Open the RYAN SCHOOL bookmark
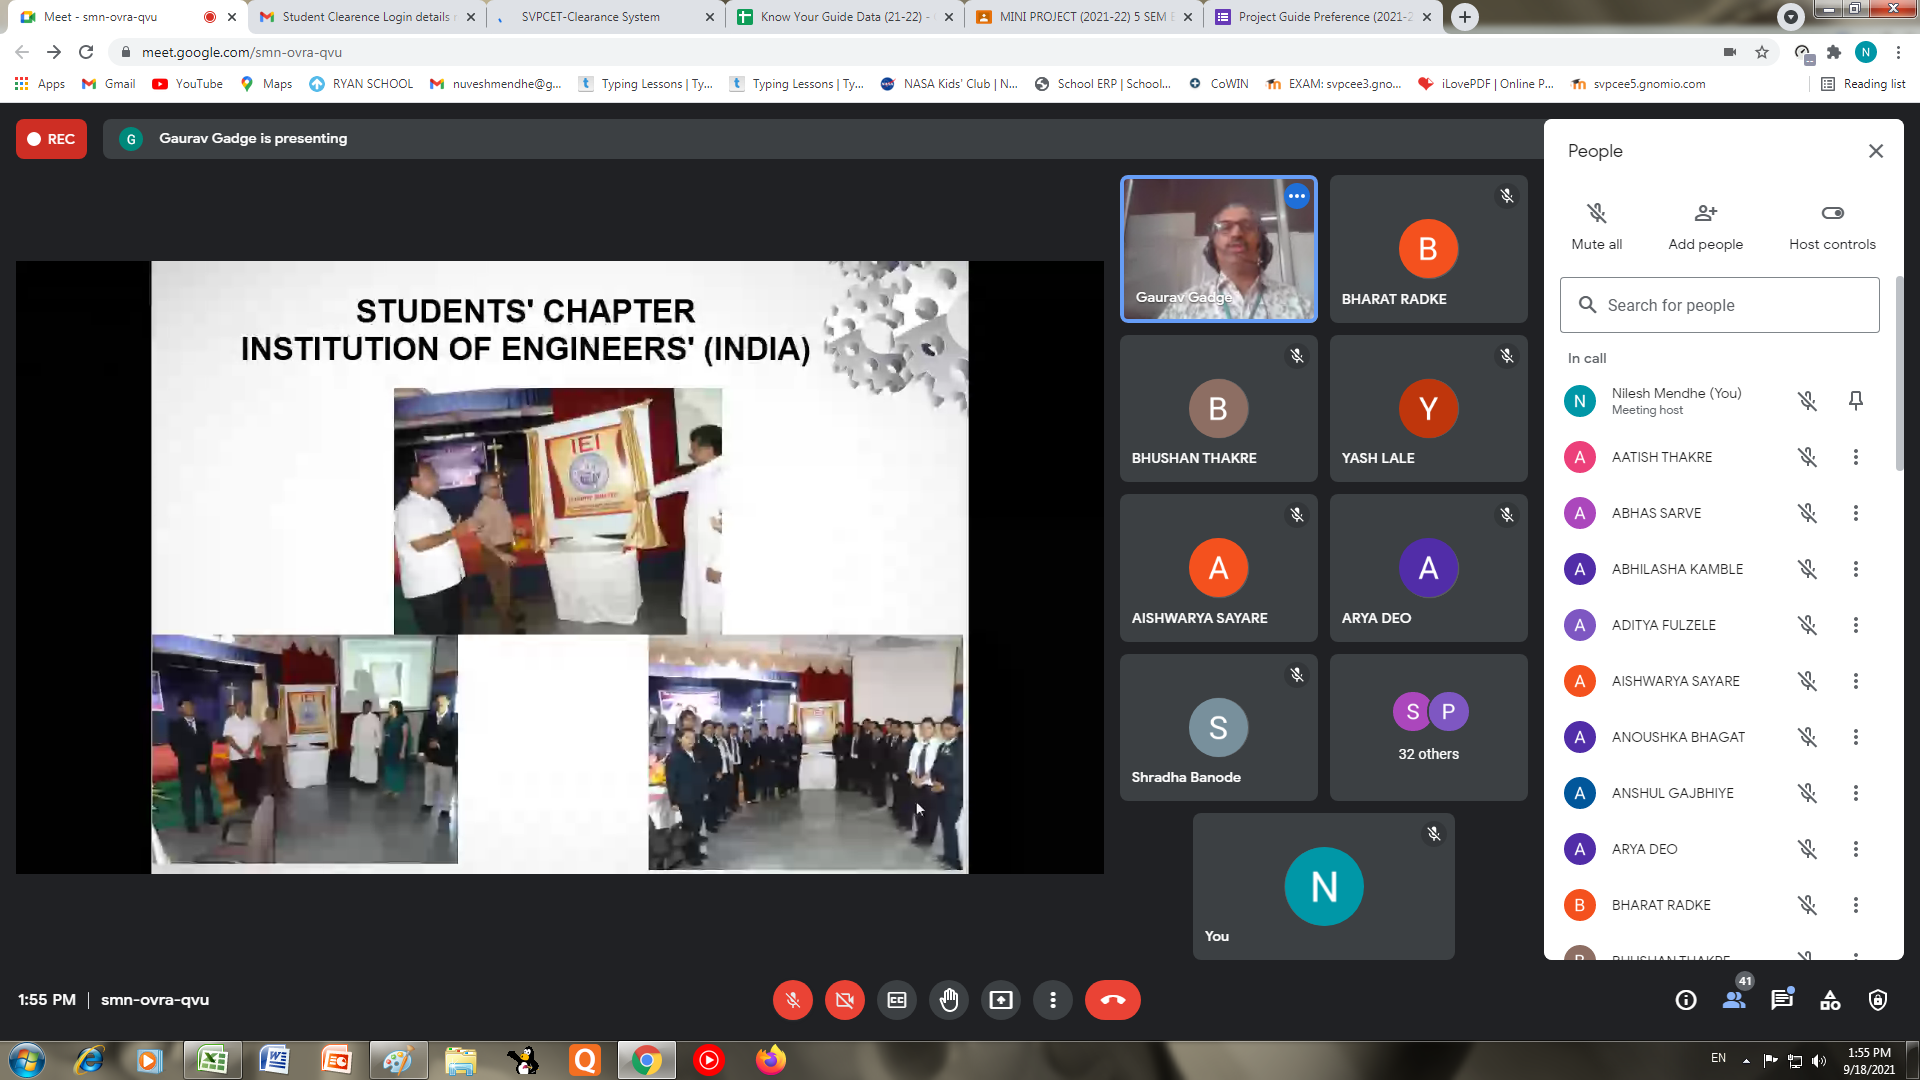This screenshot has height=1080, width=1920. coord(361,84)
